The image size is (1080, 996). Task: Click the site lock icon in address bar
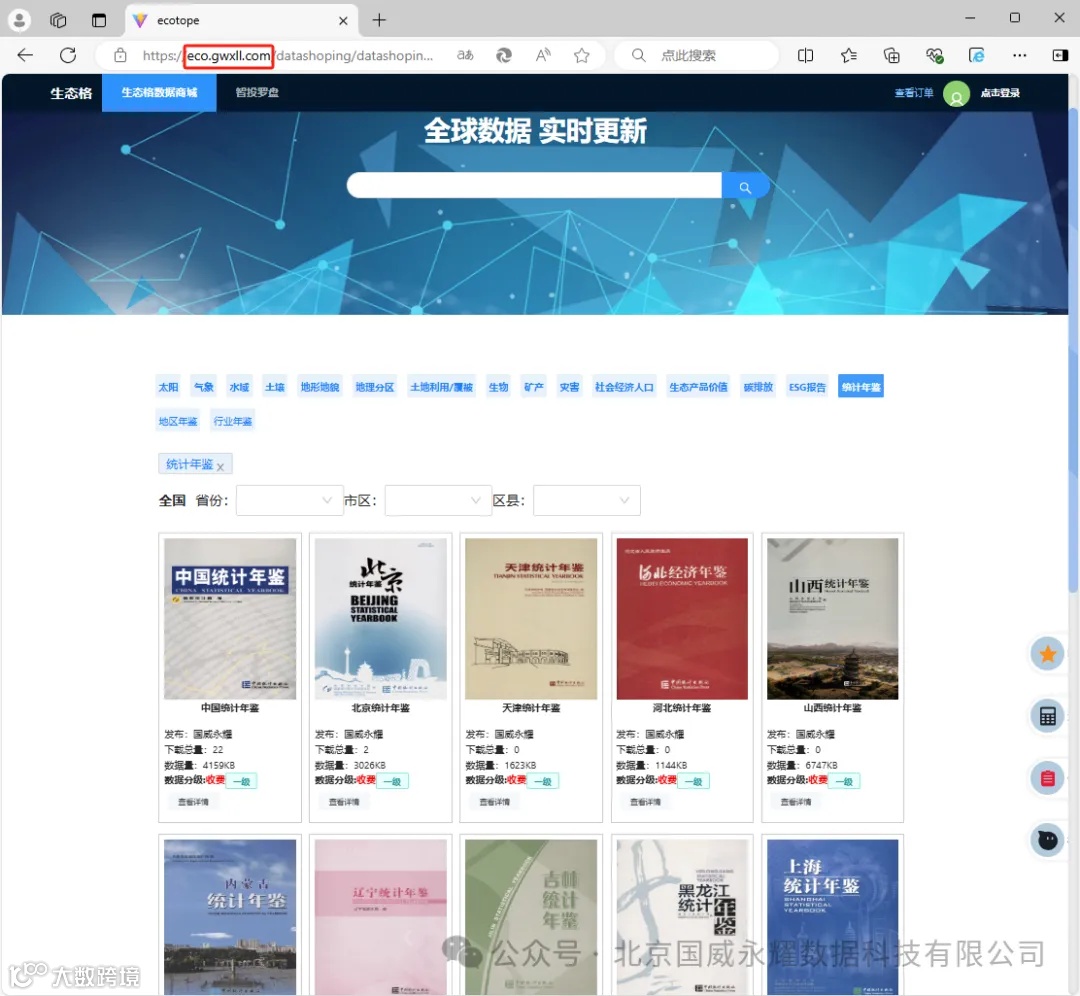(120, 55)
